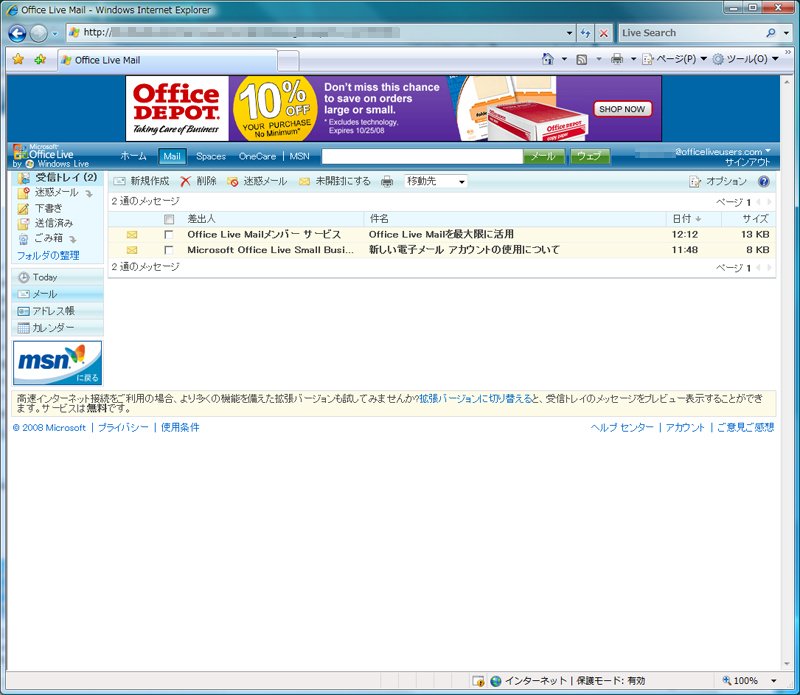The width and height of the screenshot is (800, 695).
Task: Click the envelope icon of 12:12 message
Action: click(x=132, y=235)
